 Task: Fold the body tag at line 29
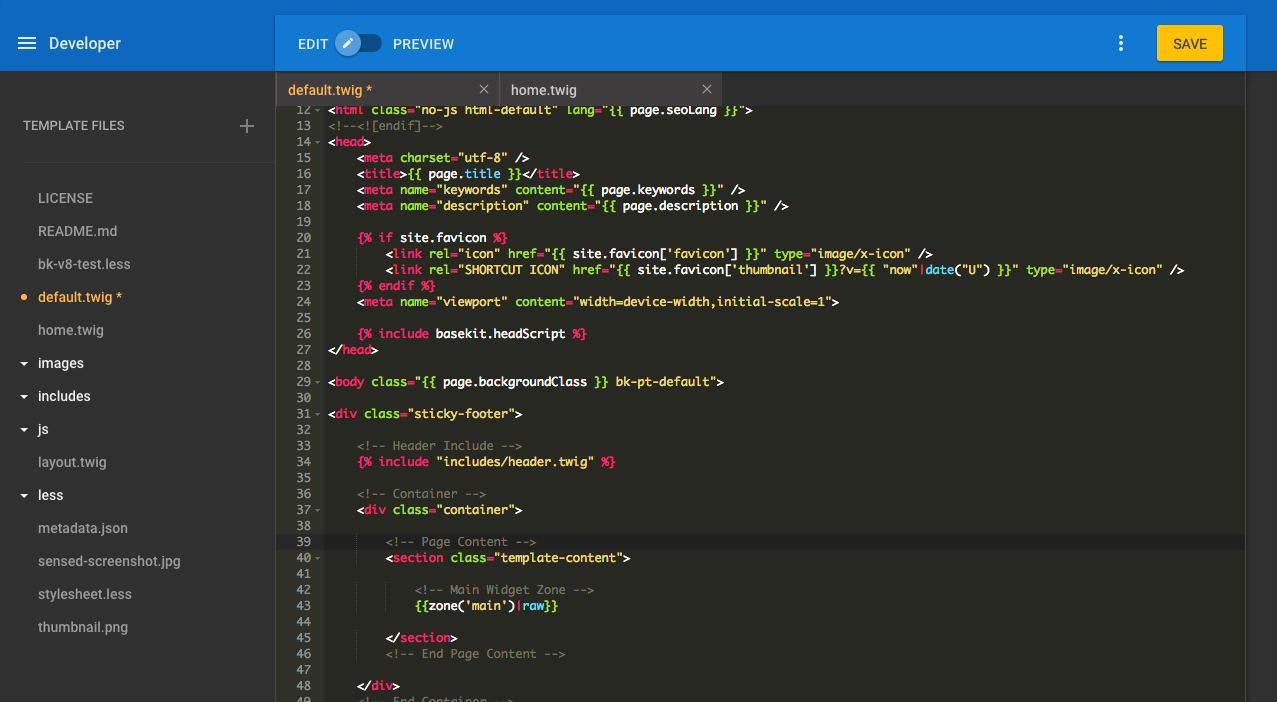(x=317, y=382)
